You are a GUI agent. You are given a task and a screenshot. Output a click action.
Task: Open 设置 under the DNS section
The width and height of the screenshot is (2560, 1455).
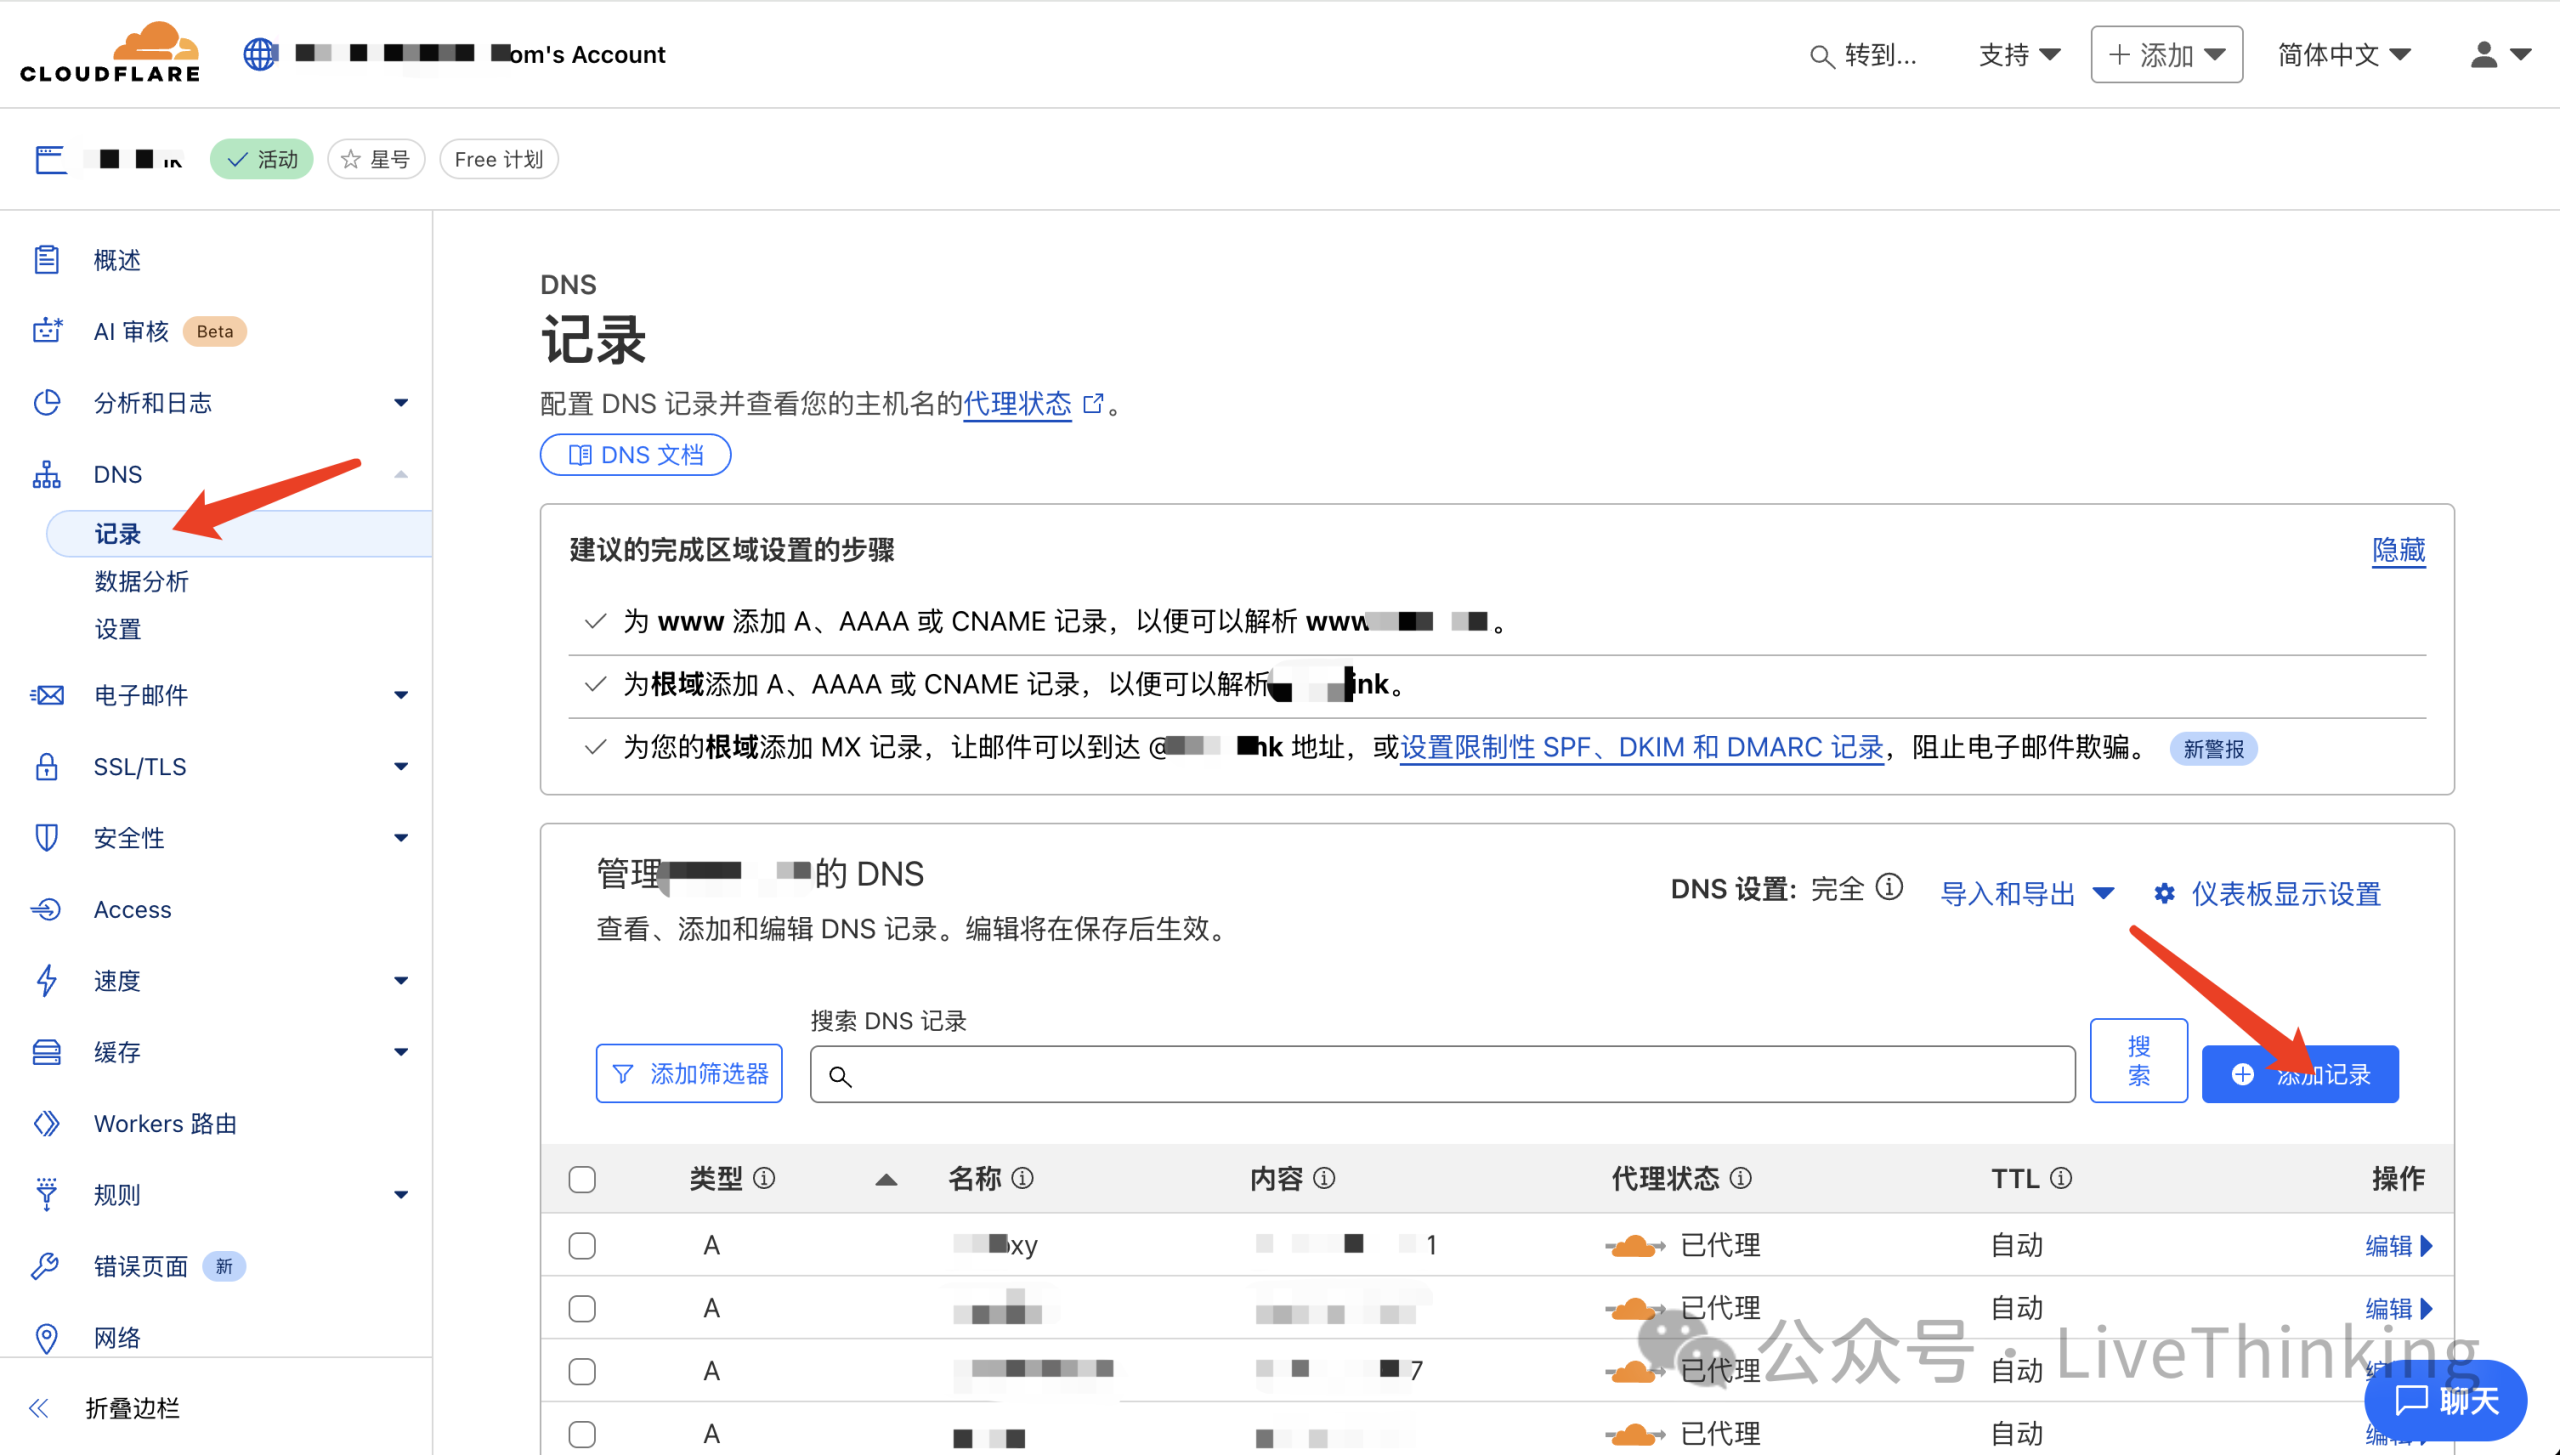pos(117,629)
